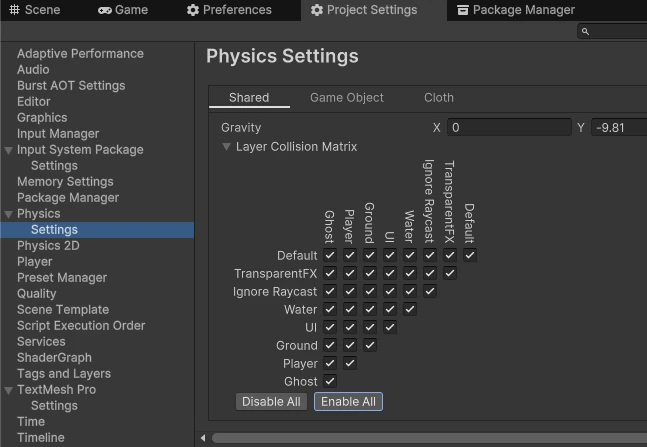This screenshot has height=447, width=647.
Task: Collapse the Layer Collision Matrix foldout
Action: tap(226, 147)
